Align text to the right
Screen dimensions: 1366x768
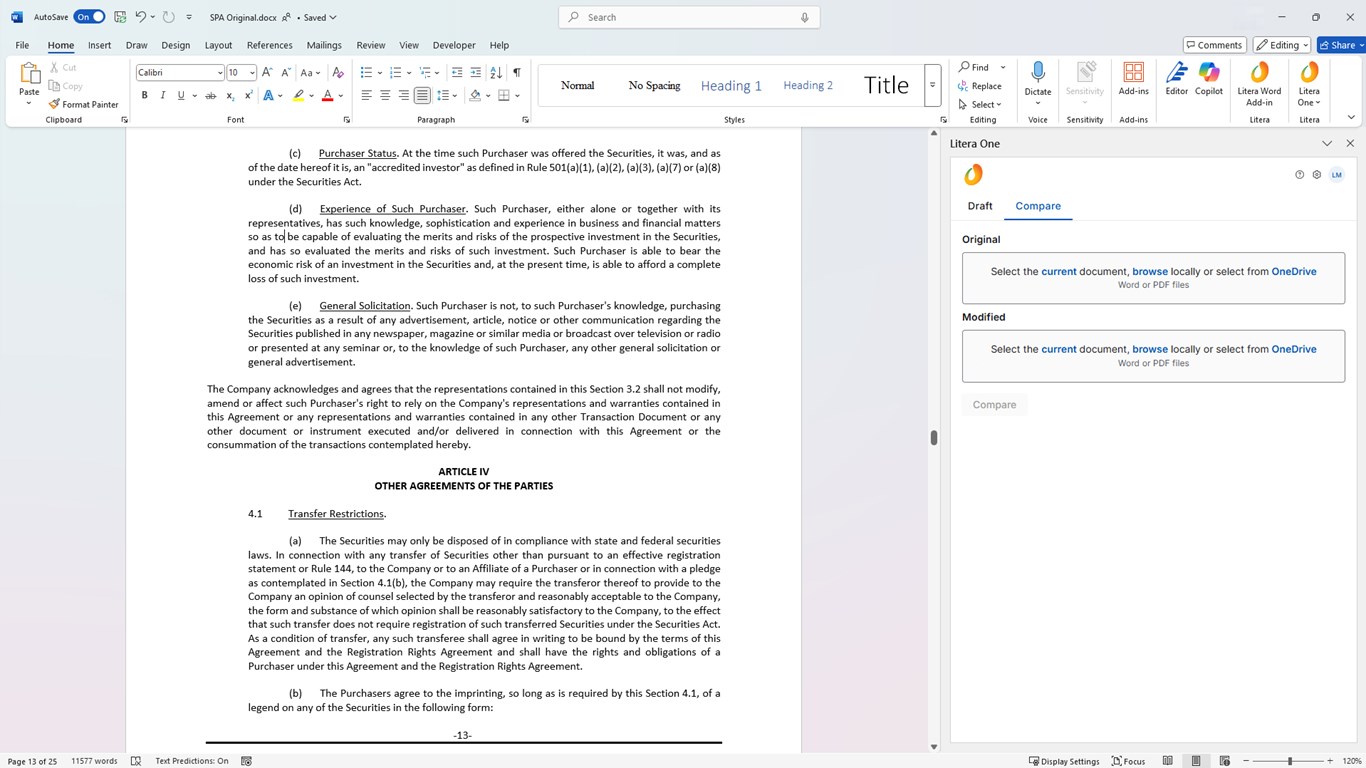tap(404, 96)
